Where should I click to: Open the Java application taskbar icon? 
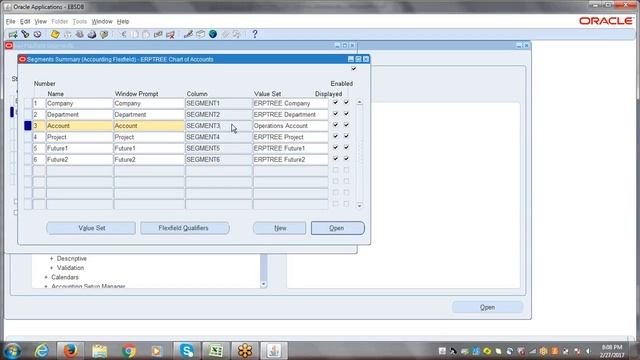click(x=273, y=351)
